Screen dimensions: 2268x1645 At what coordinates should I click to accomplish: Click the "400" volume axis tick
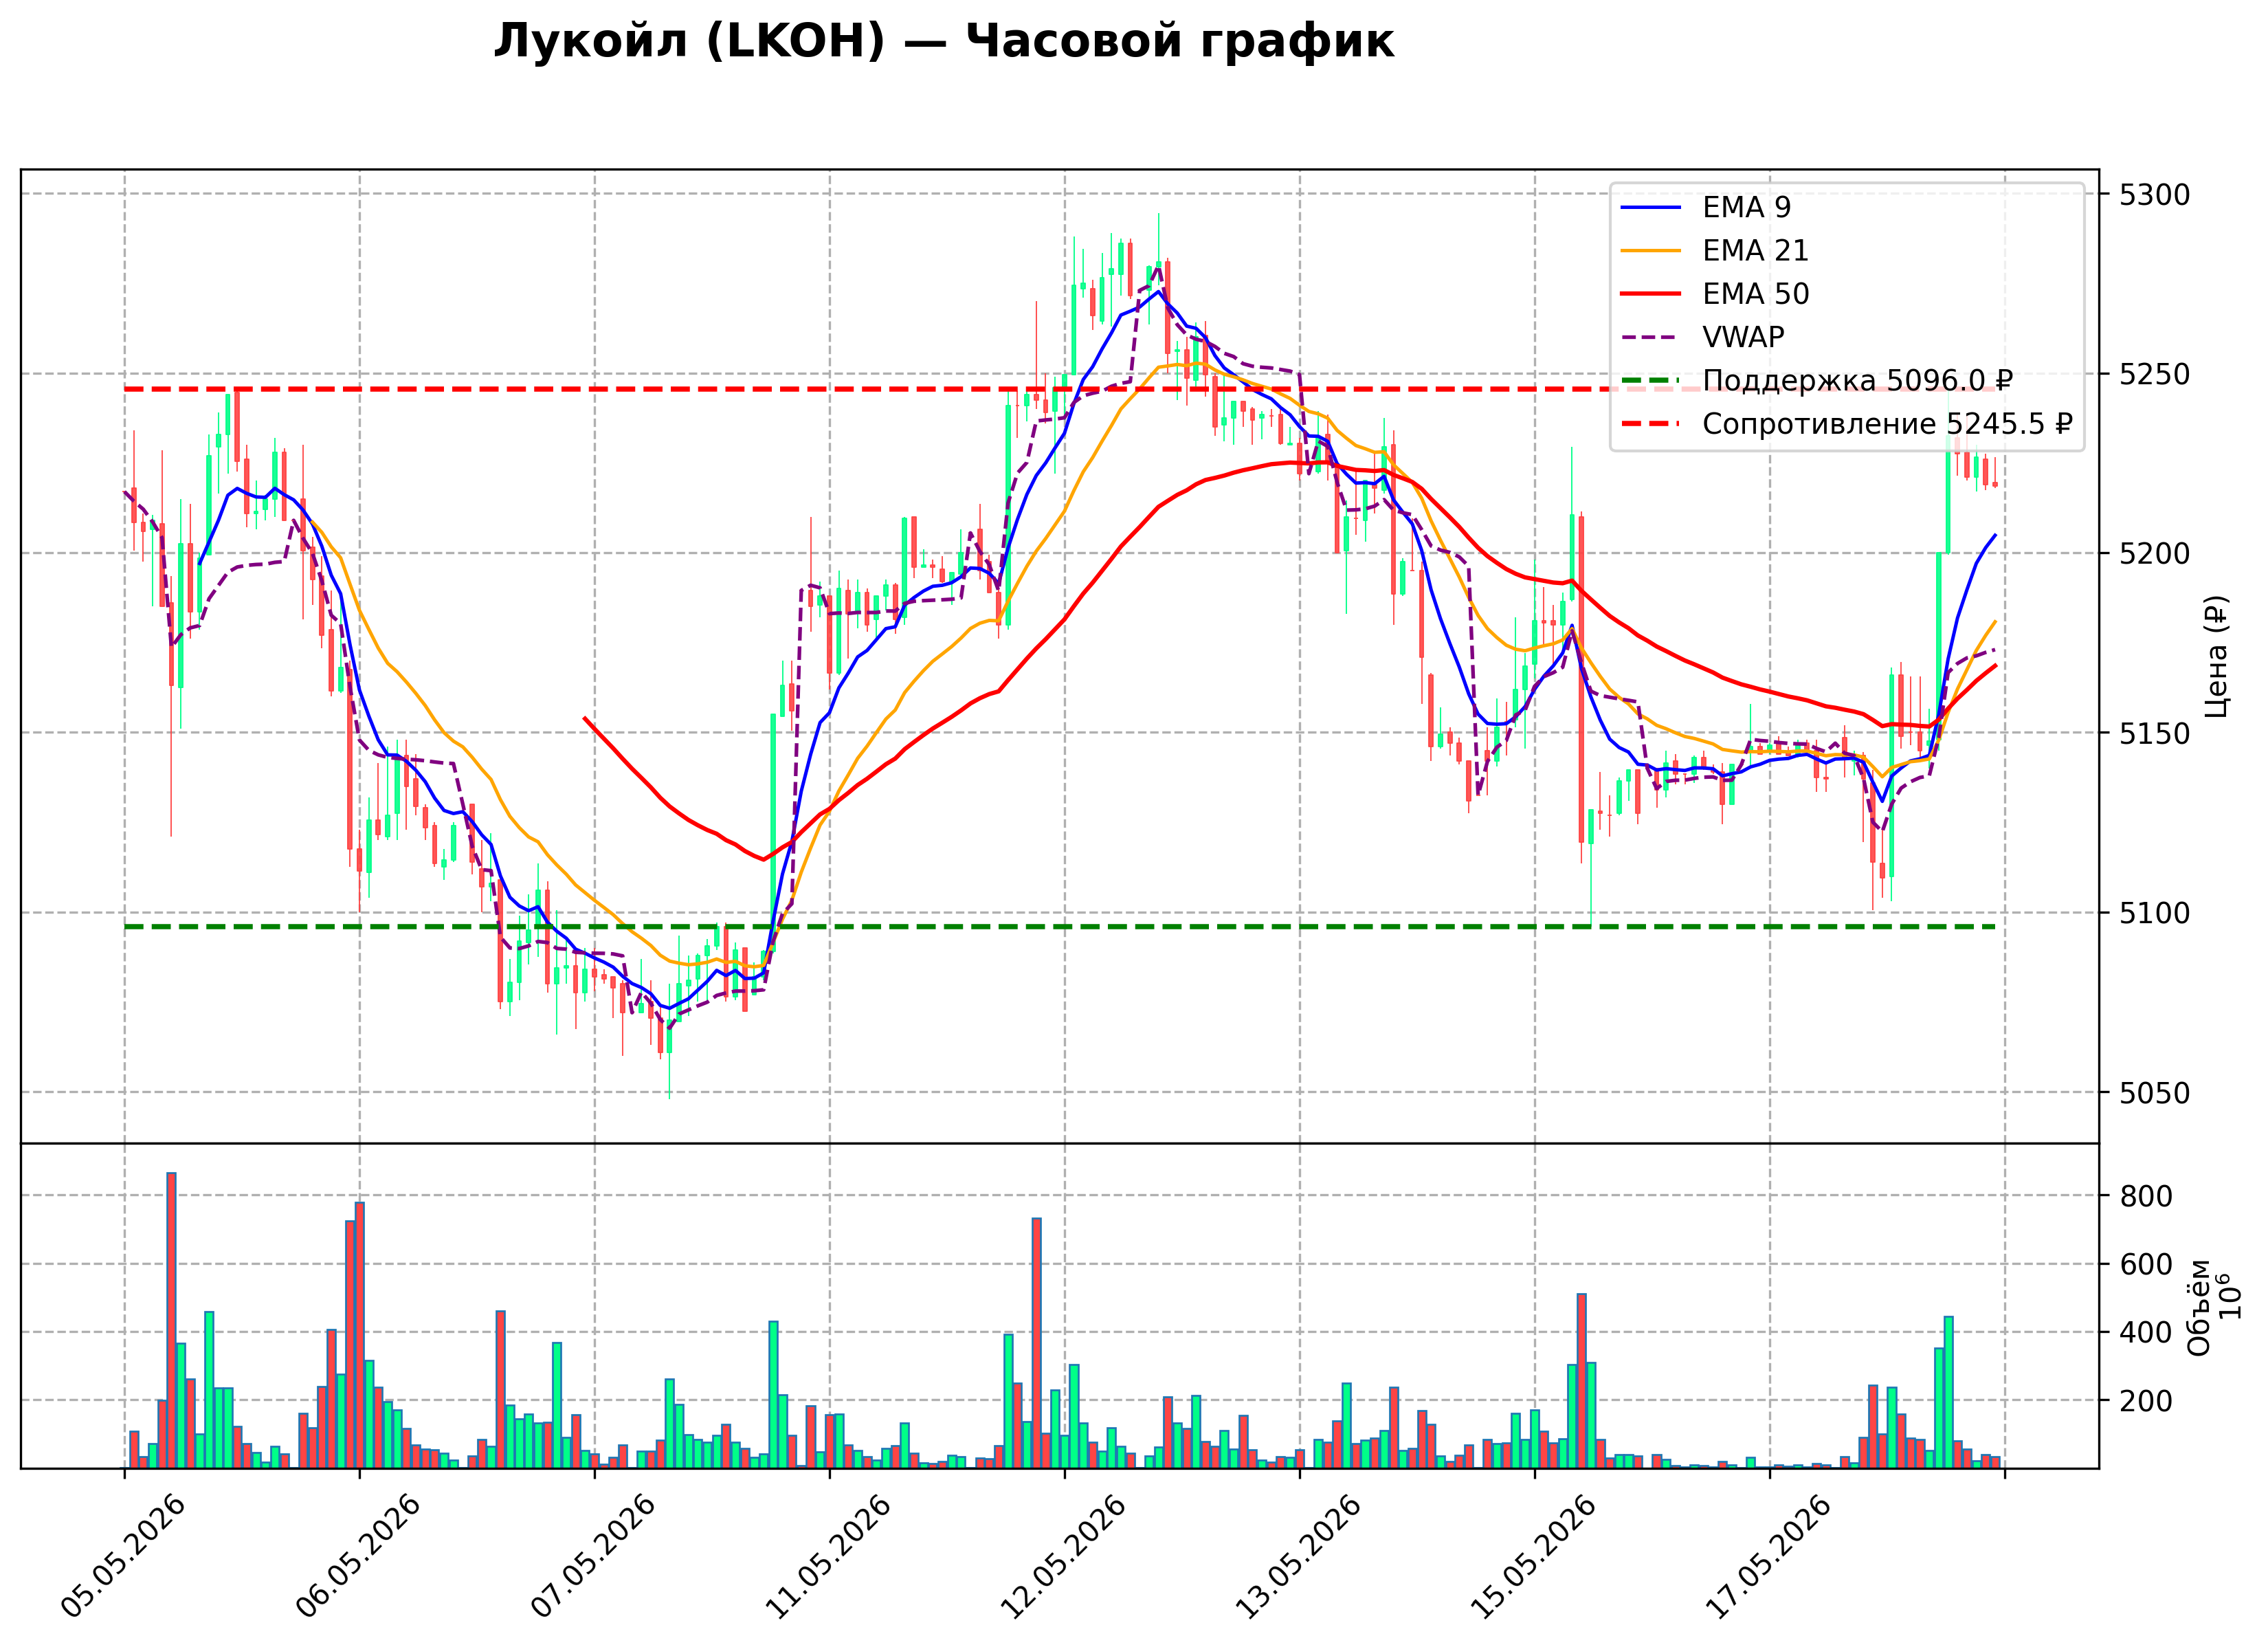click(x=2146, y=1333)
